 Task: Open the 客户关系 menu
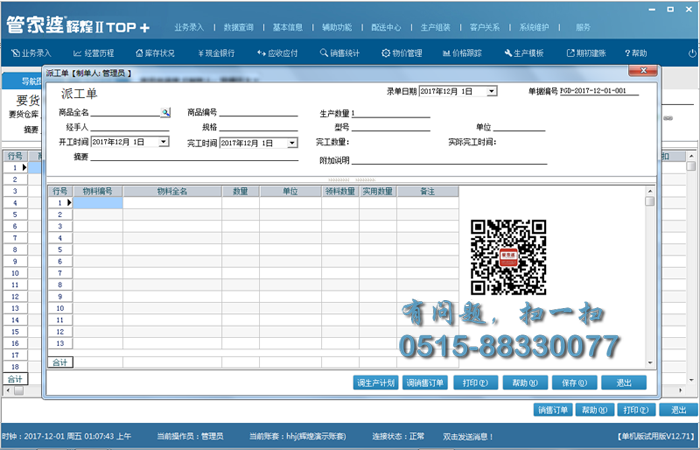(x=485, y=27)
